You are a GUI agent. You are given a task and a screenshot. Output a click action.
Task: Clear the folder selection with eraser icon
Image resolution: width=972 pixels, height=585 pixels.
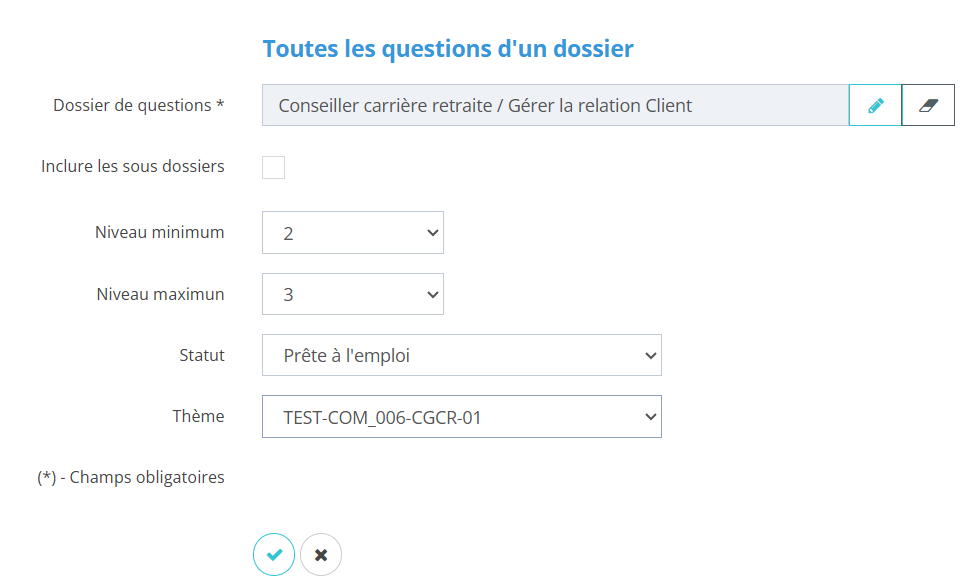click(x=928, y=105)
